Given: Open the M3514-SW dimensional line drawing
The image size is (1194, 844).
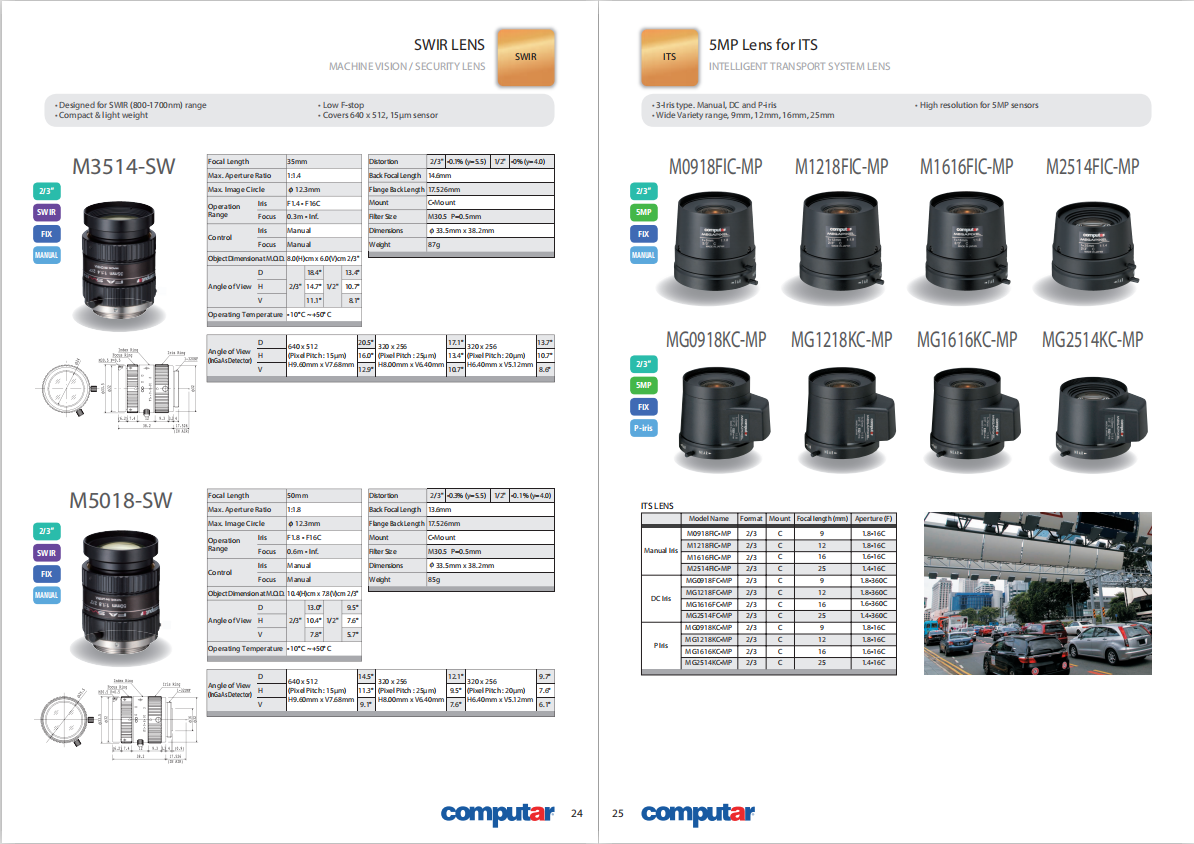Looking at the screenshot, I should point(117,390).
